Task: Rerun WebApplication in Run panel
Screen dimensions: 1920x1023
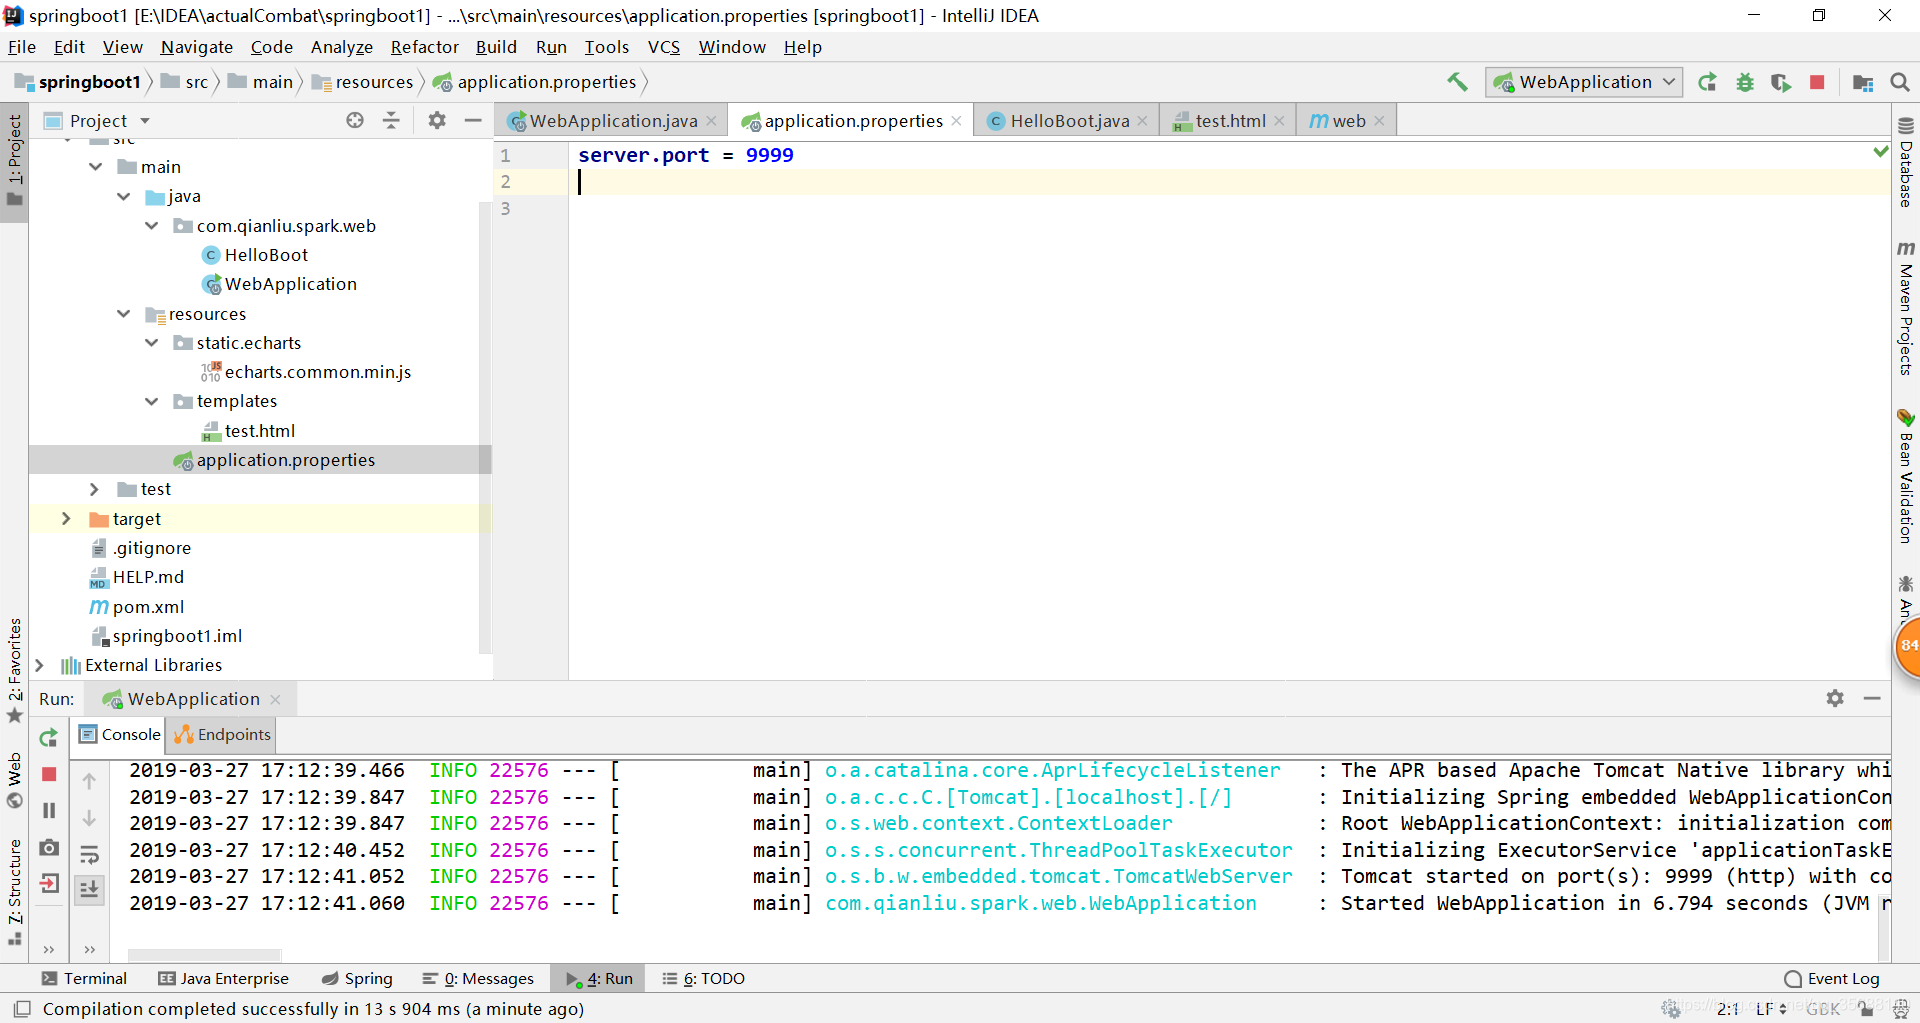Action: click(48, 738)
